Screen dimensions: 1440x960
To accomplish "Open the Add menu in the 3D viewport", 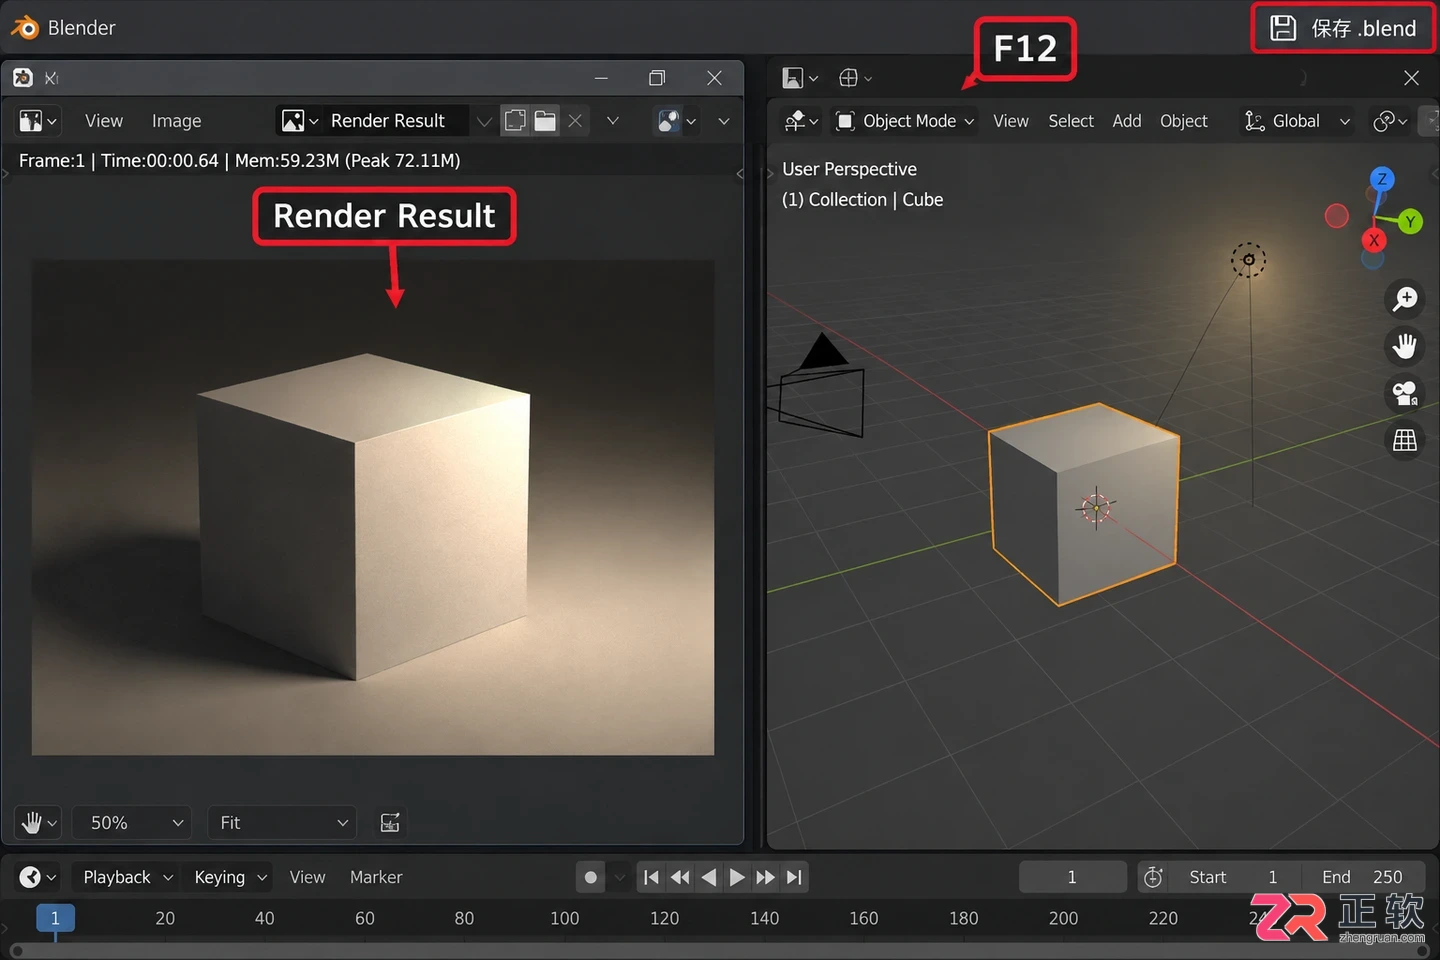I will [1127, 121].
